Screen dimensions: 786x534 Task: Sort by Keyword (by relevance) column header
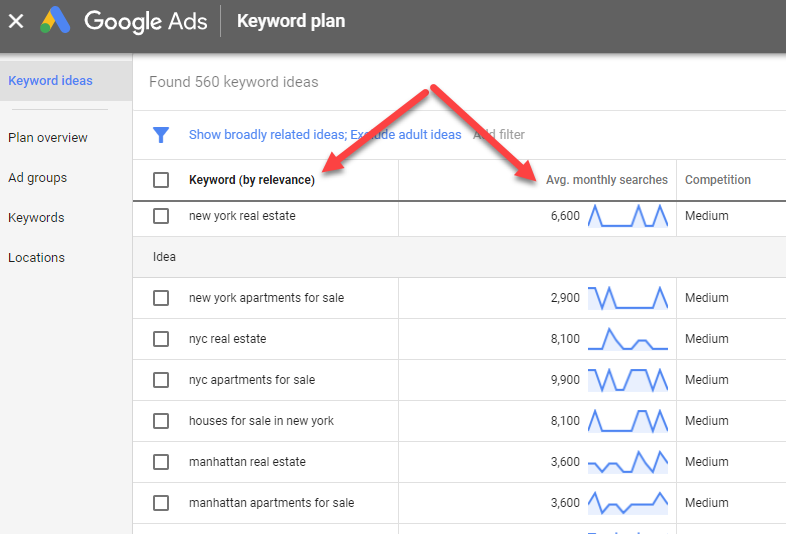(x=251, y=180)
